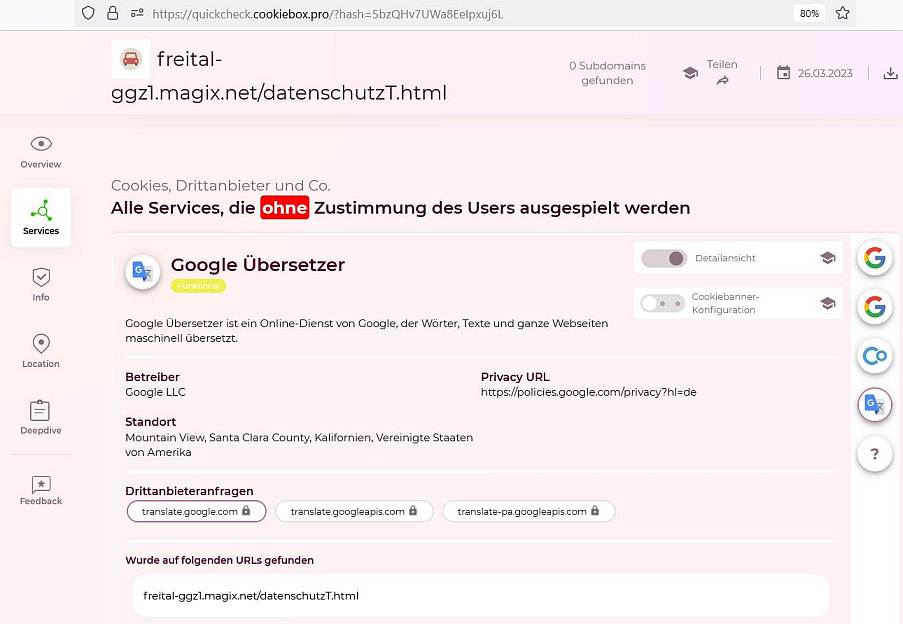This screenshot has width=903, height=624.
Task: Click the translate-pa.googleapis.com request chip
Action: pos(529,511)
